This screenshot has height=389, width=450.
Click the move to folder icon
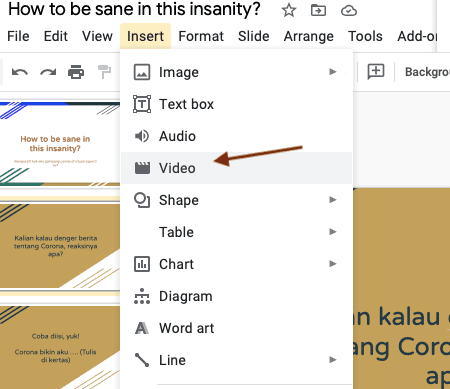click(318, 10)
